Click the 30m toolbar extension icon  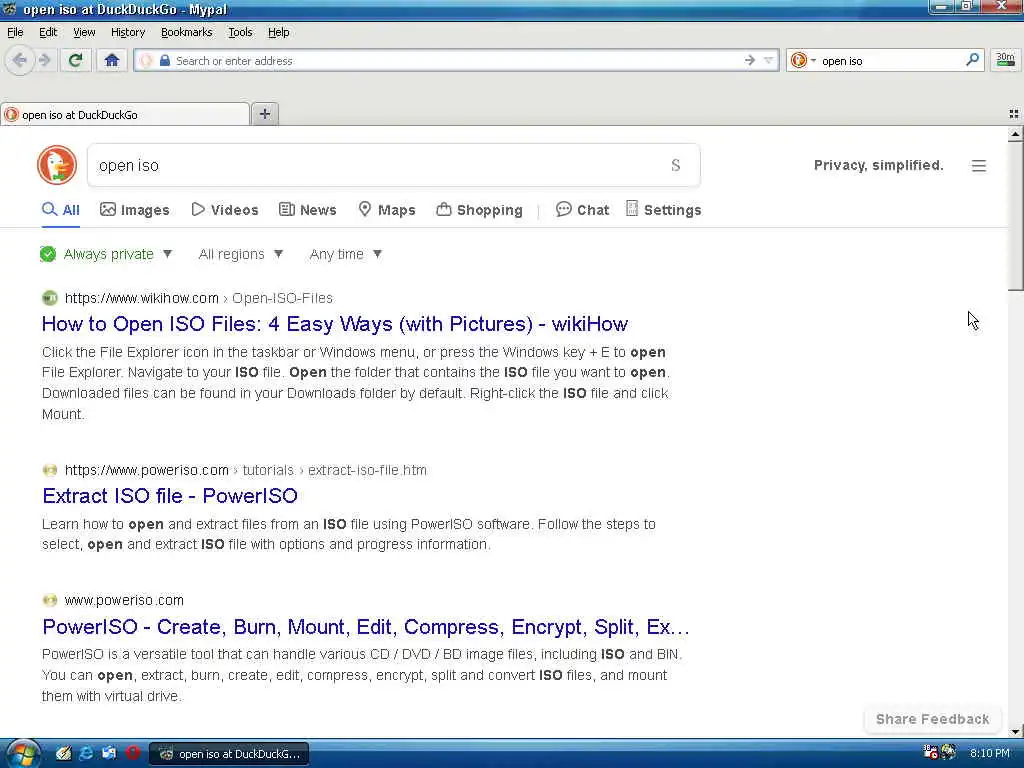[1005, 60]
